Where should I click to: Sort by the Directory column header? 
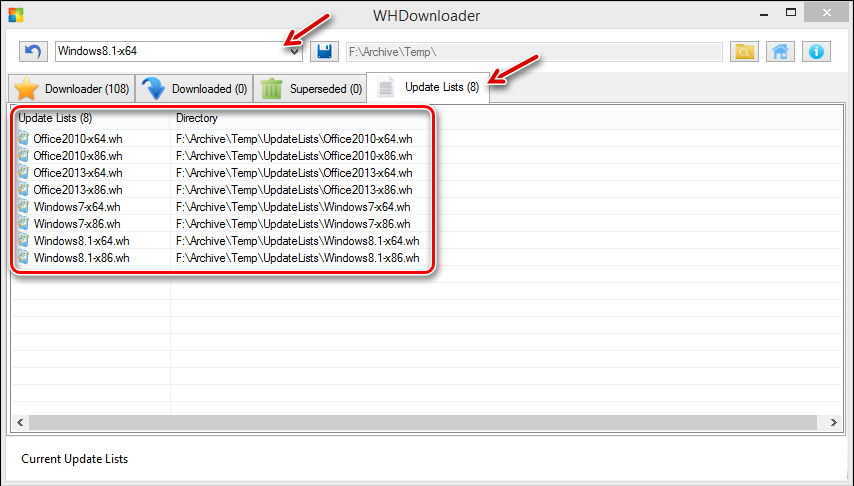coord(197,118)
